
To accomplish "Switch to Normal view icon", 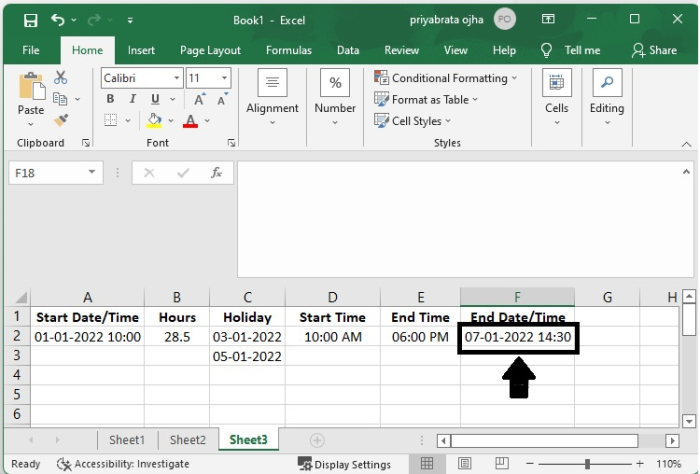I will click(427, 464).
